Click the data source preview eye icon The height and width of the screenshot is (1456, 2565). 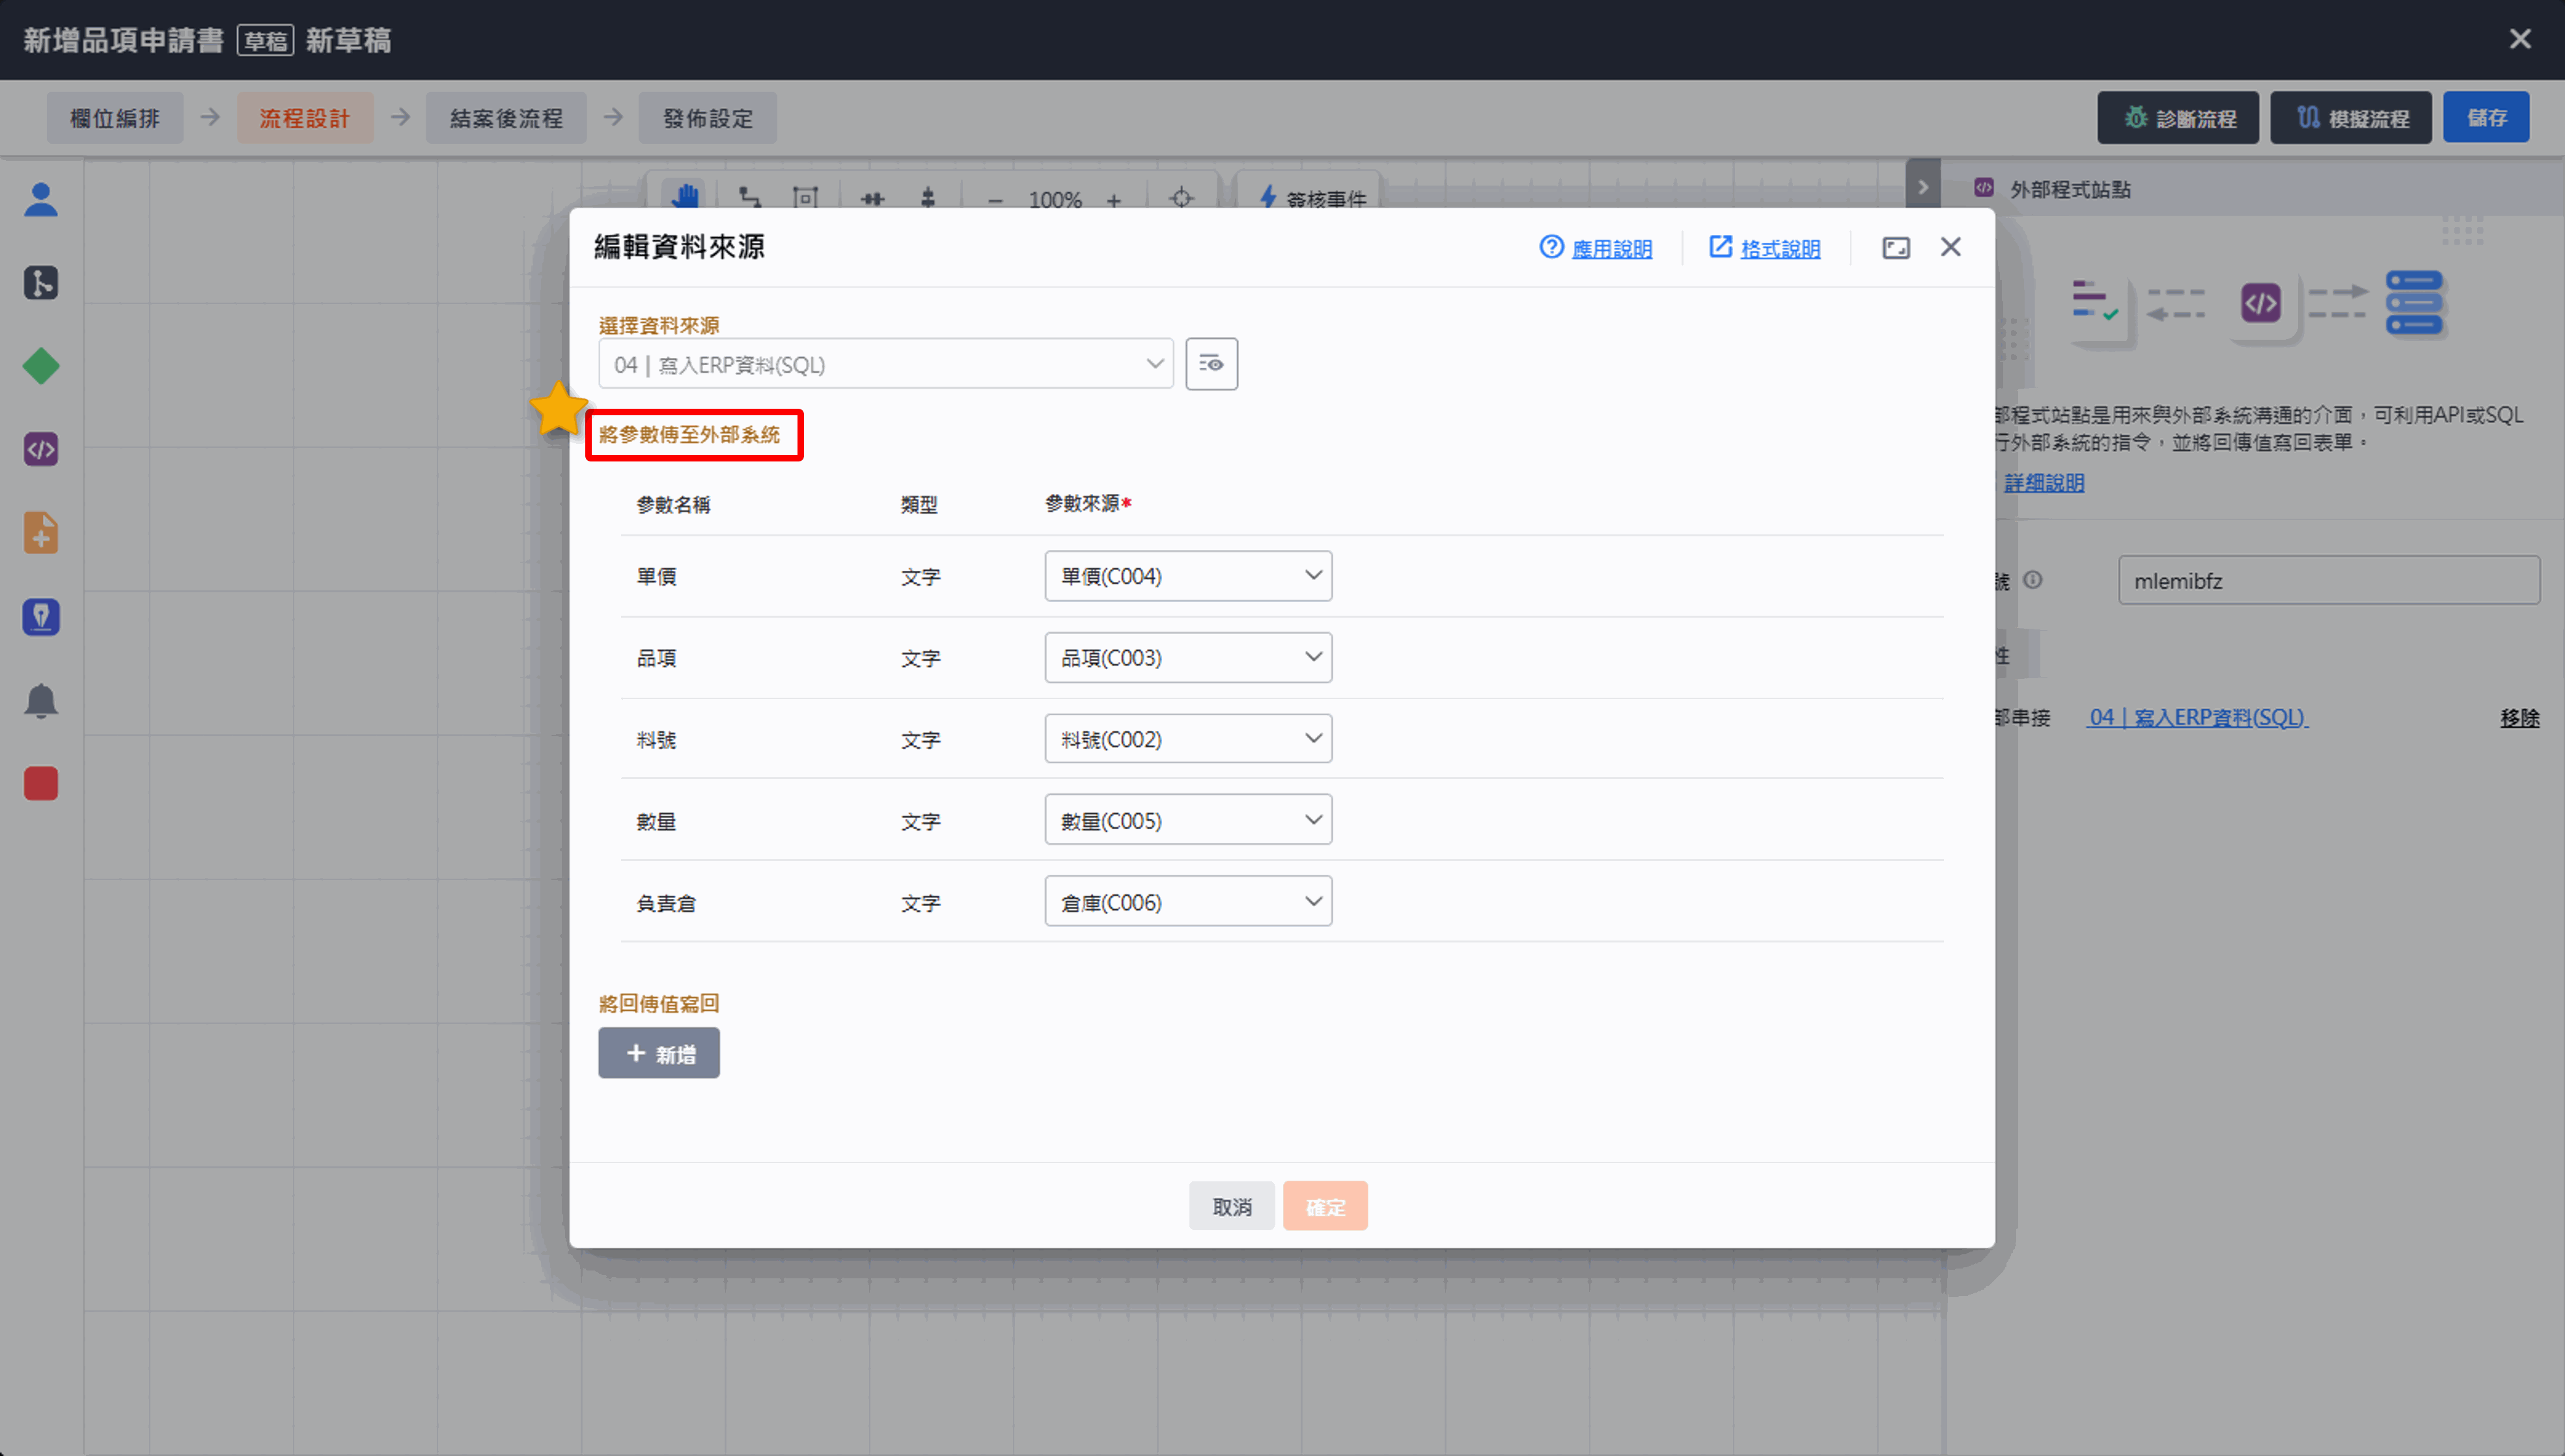pyautogui.click(x=1211, y=364)
